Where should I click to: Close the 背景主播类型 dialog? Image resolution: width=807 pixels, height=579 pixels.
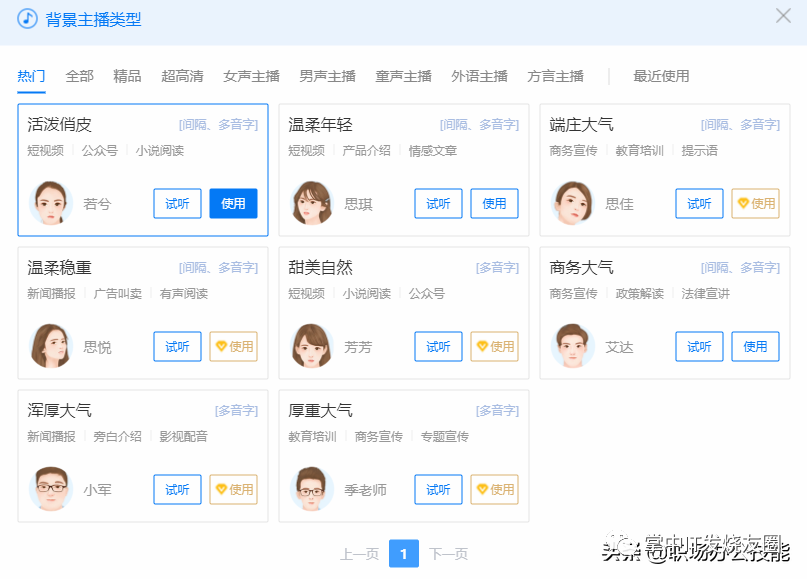click(783, 15)
